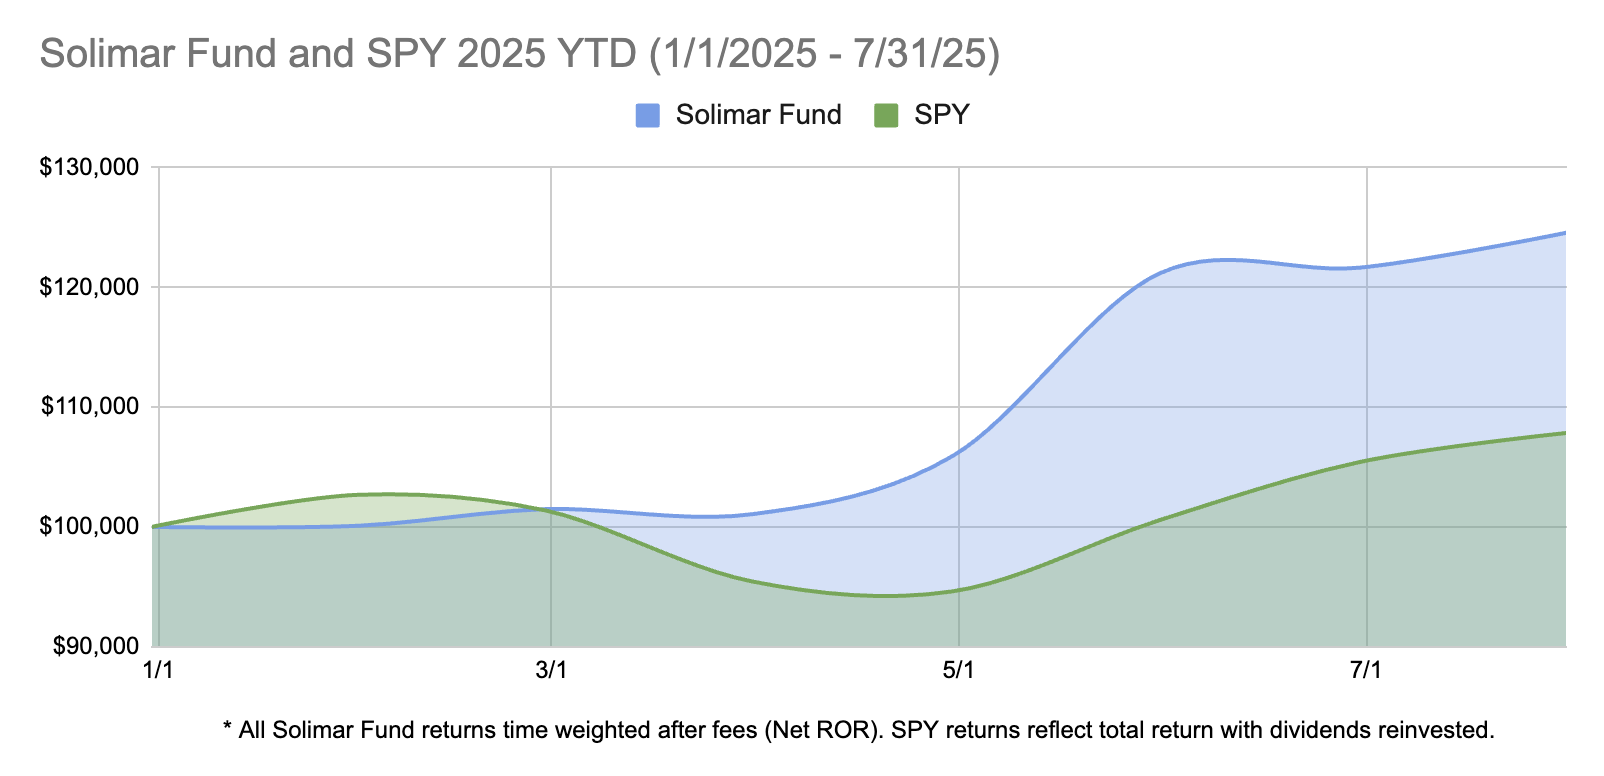Click the $90,000 y-axis label
This screenshot has height=776, width=1604.
94,646
